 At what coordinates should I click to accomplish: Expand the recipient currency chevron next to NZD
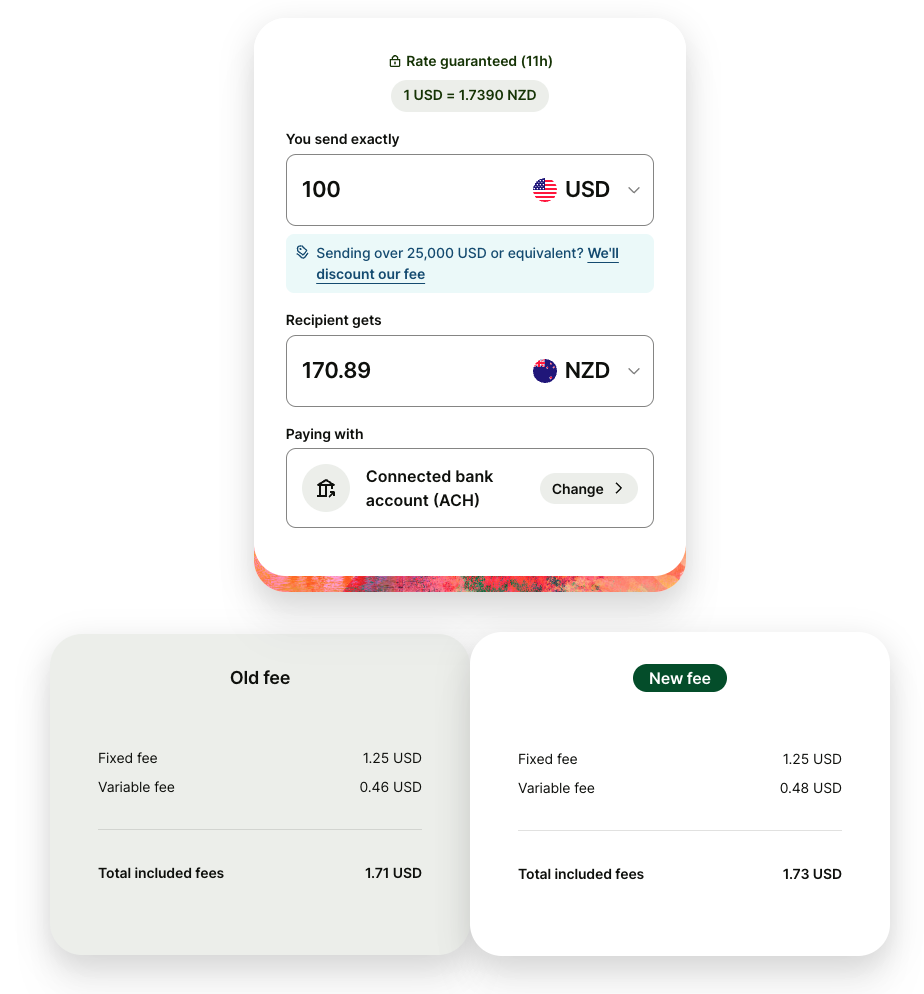pos(633,371)
